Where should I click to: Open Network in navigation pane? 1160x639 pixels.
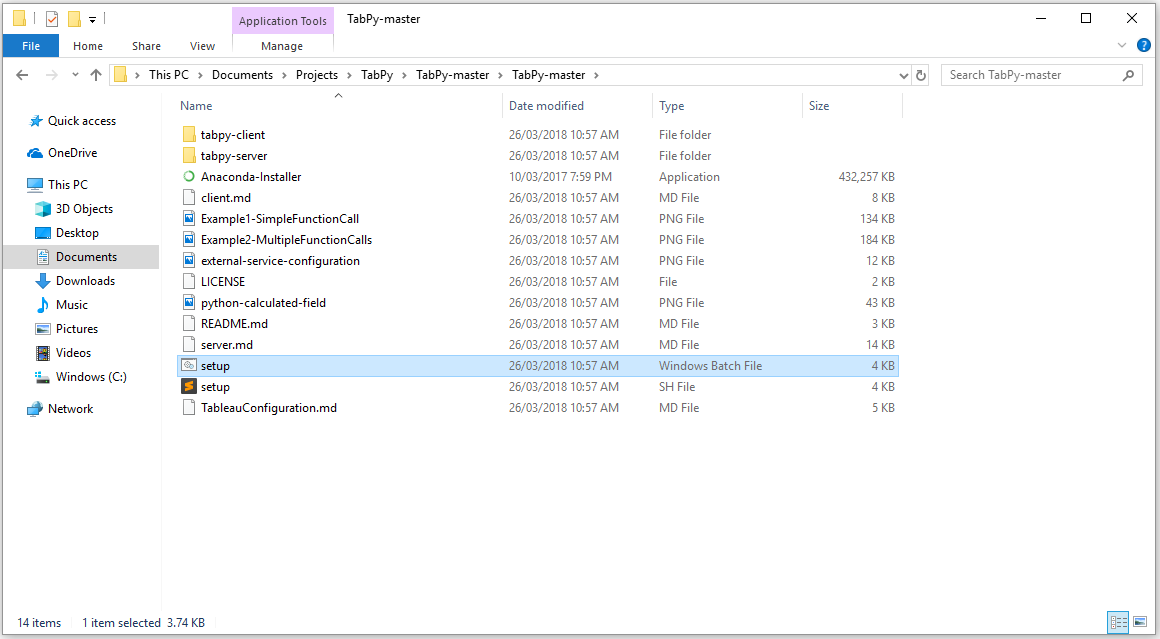[x=70, y=409]
